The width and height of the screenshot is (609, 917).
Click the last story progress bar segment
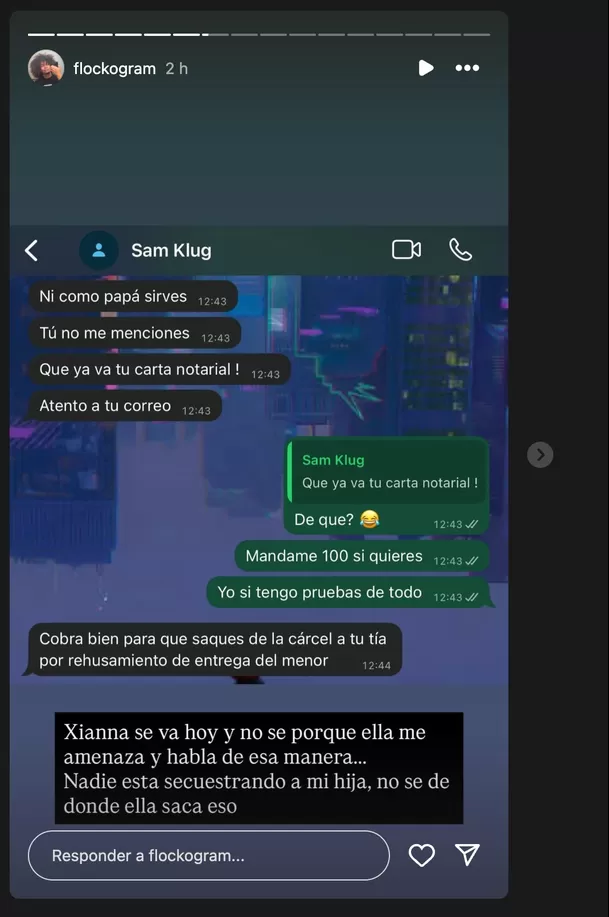point(476,35)
